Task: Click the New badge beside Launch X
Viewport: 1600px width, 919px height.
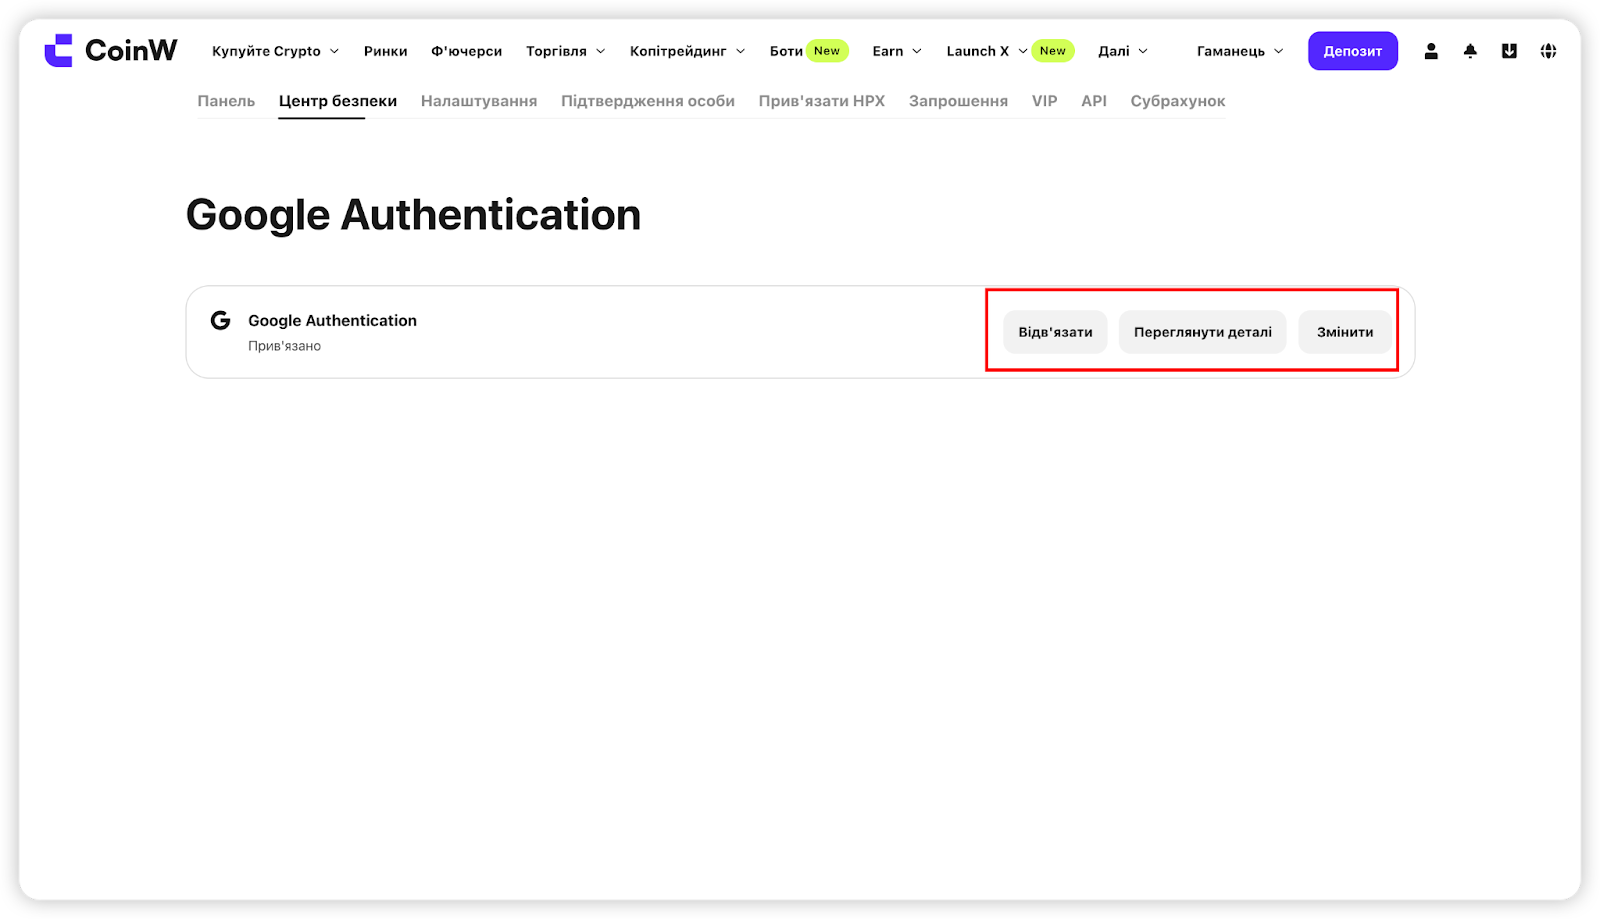Action: pos(1053,51)
